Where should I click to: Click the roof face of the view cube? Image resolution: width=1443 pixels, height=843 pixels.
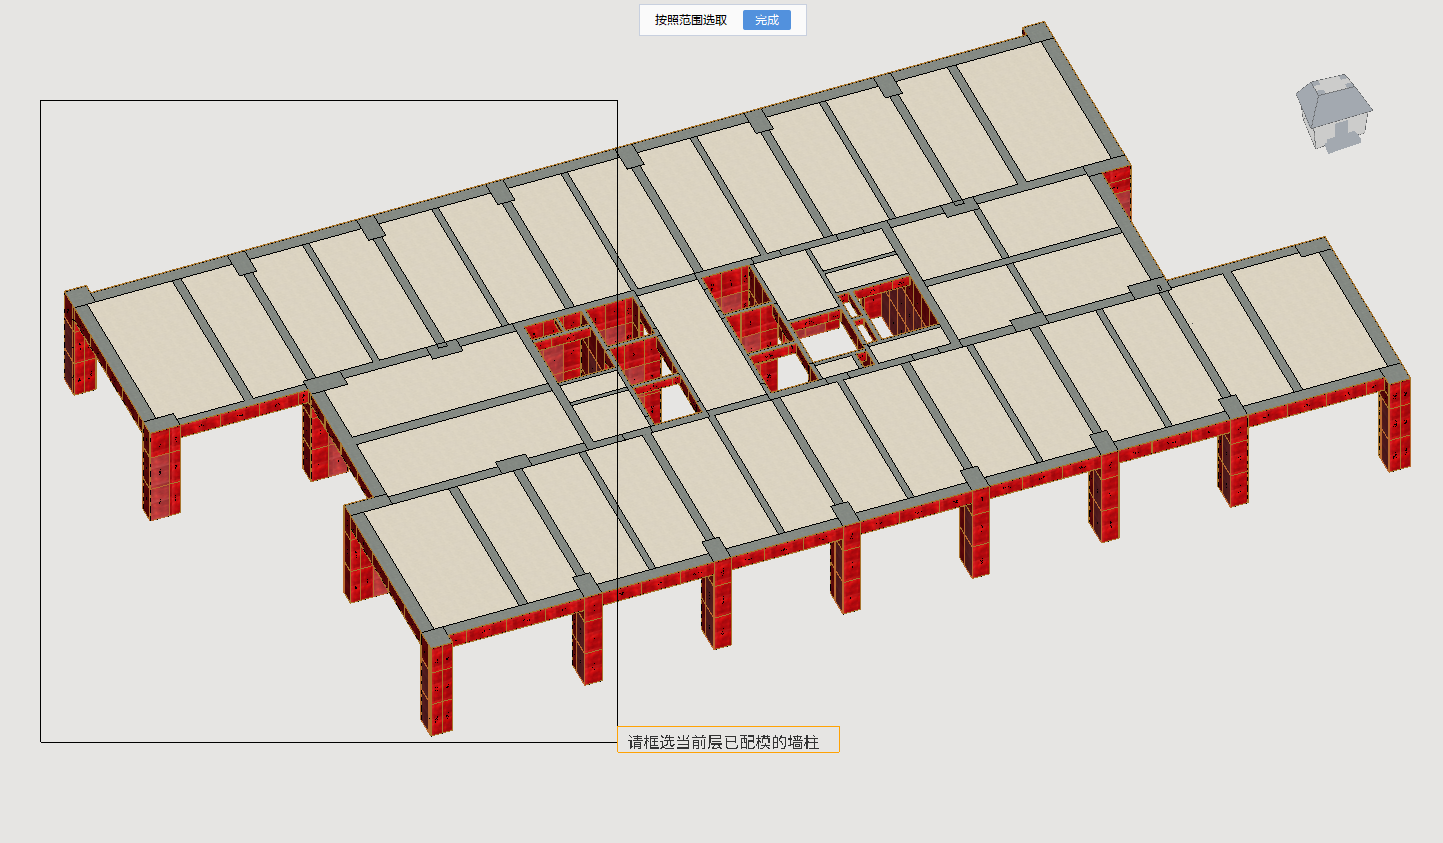tap(1335, 95)
